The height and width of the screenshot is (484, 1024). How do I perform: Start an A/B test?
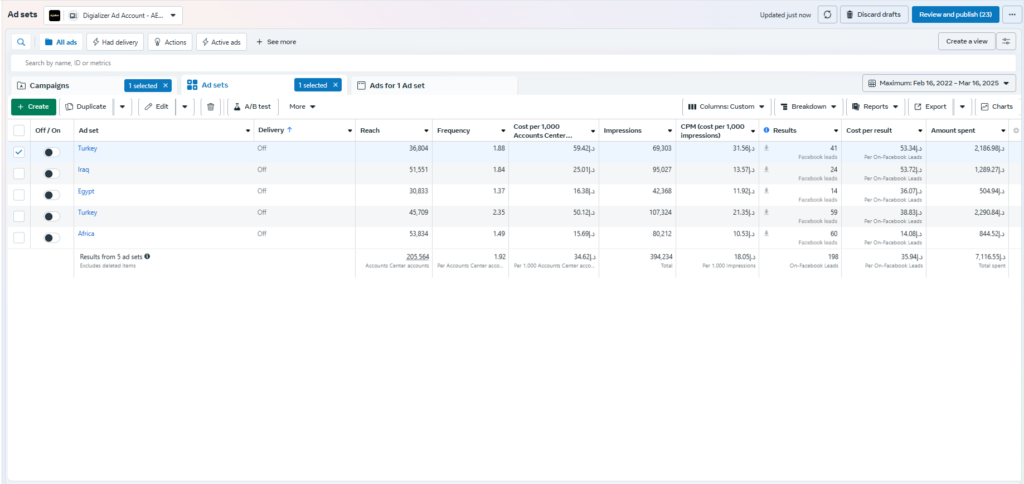[252, 106]
